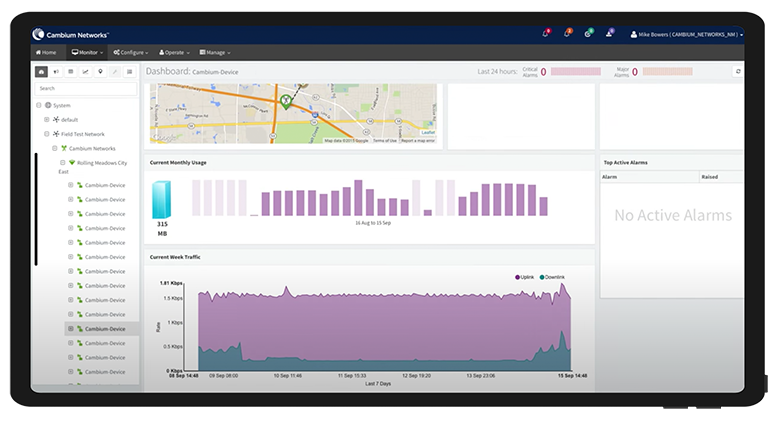Click Major Alarms count zero

click(x=635, y=72)
